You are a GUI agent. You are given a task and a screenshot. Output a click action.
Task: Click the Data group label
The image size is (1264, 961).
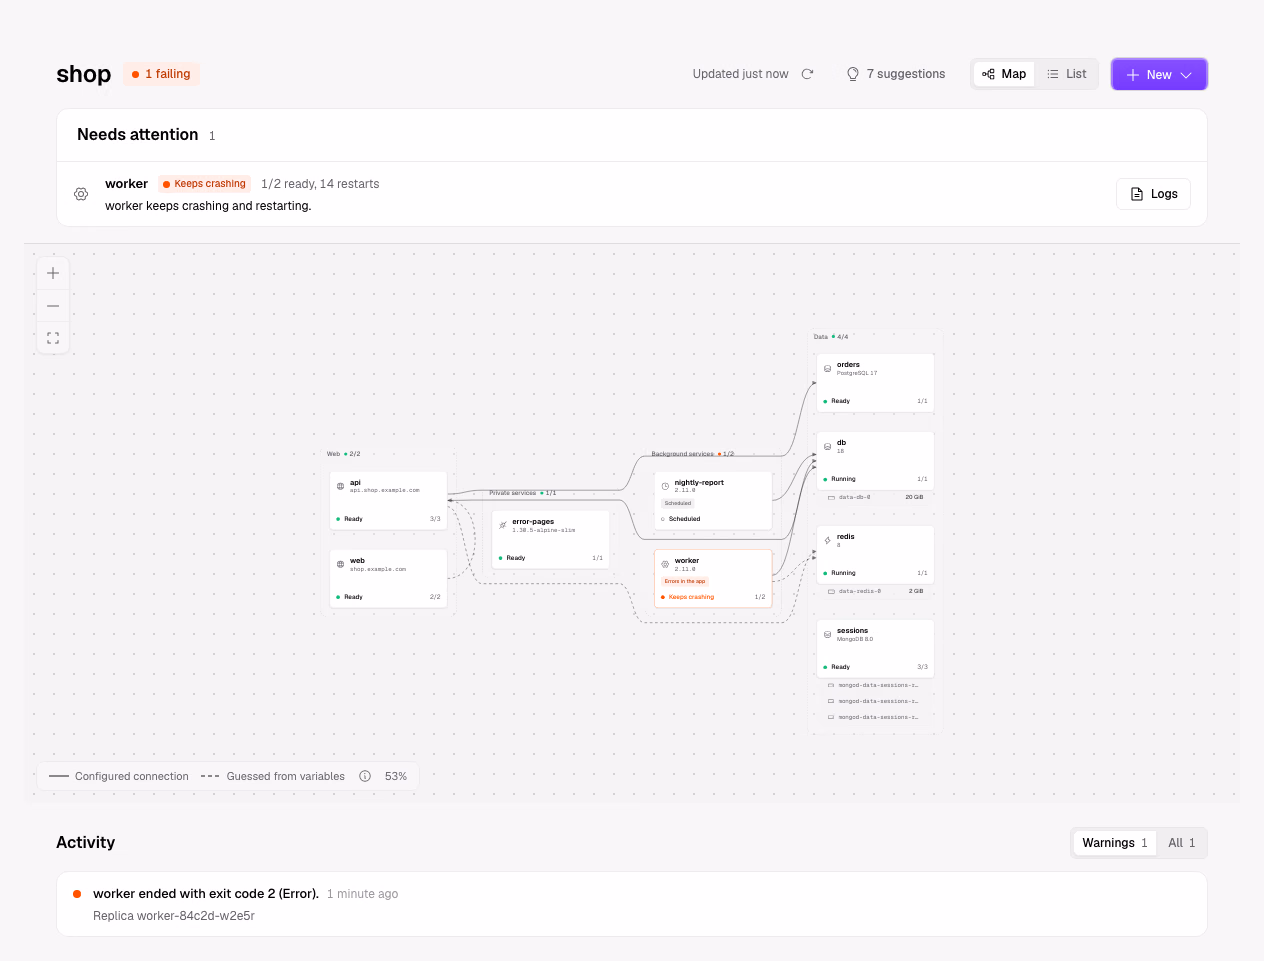(x=821, y=337)
